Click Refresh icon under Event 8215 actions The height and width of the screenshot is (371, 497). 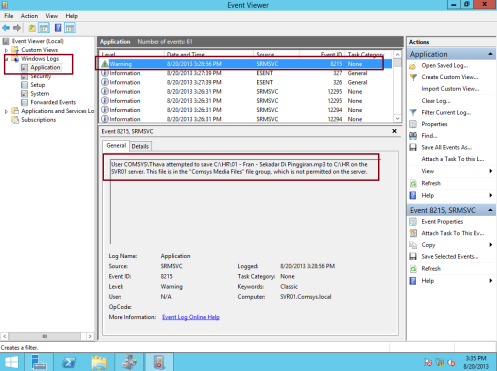tap(413, 269)
